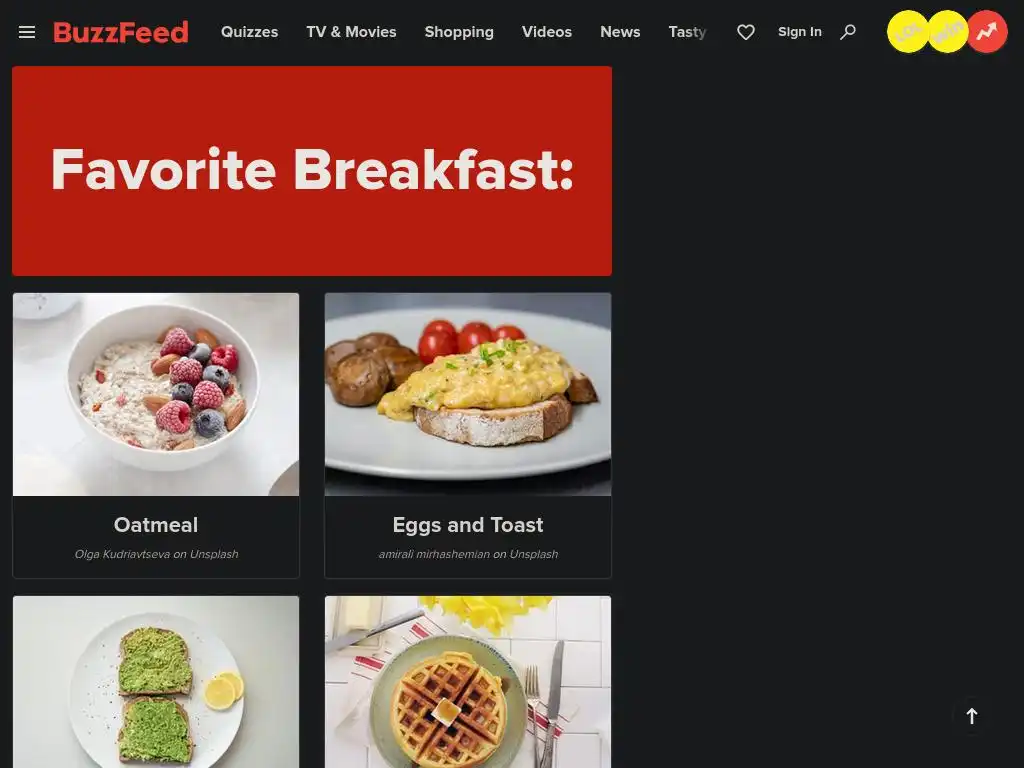Select the waffle photo answer
The image size is (1024, 768).
(x=468, y=682)
